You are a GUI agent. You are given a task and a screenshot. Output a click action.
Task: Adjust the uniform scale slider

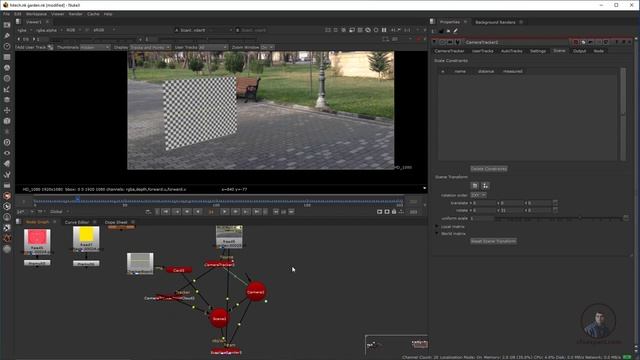[559, 218]
